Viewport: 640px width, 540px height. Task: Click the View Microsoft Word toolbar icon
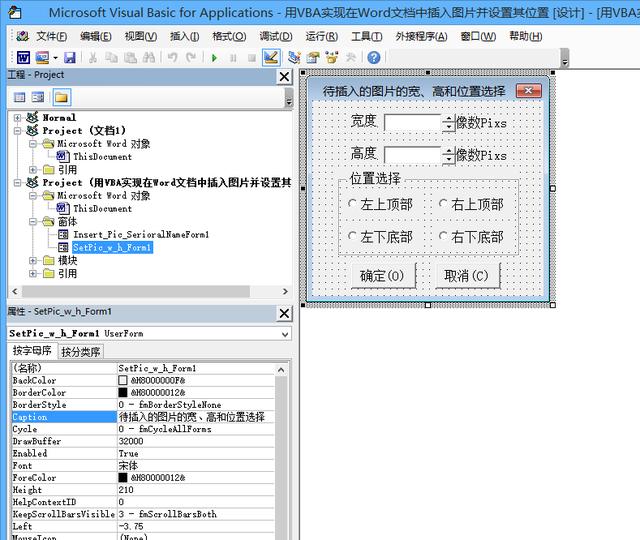23,58
